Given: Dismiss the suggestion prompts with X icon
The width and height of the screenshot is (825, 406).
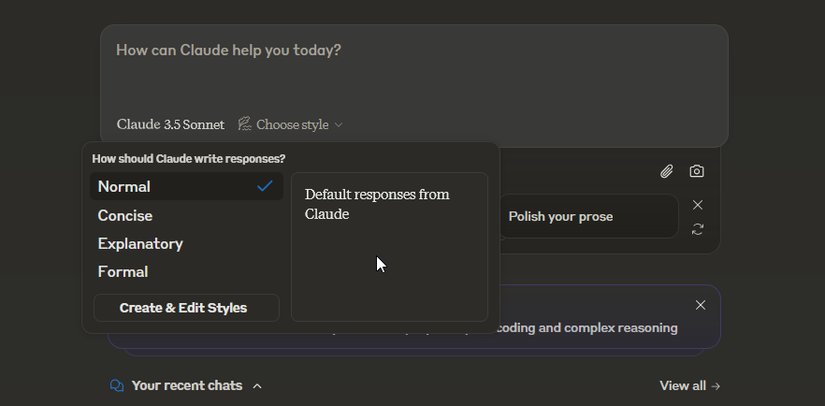Looking at the screenshot, I should [x=698, y=205].
